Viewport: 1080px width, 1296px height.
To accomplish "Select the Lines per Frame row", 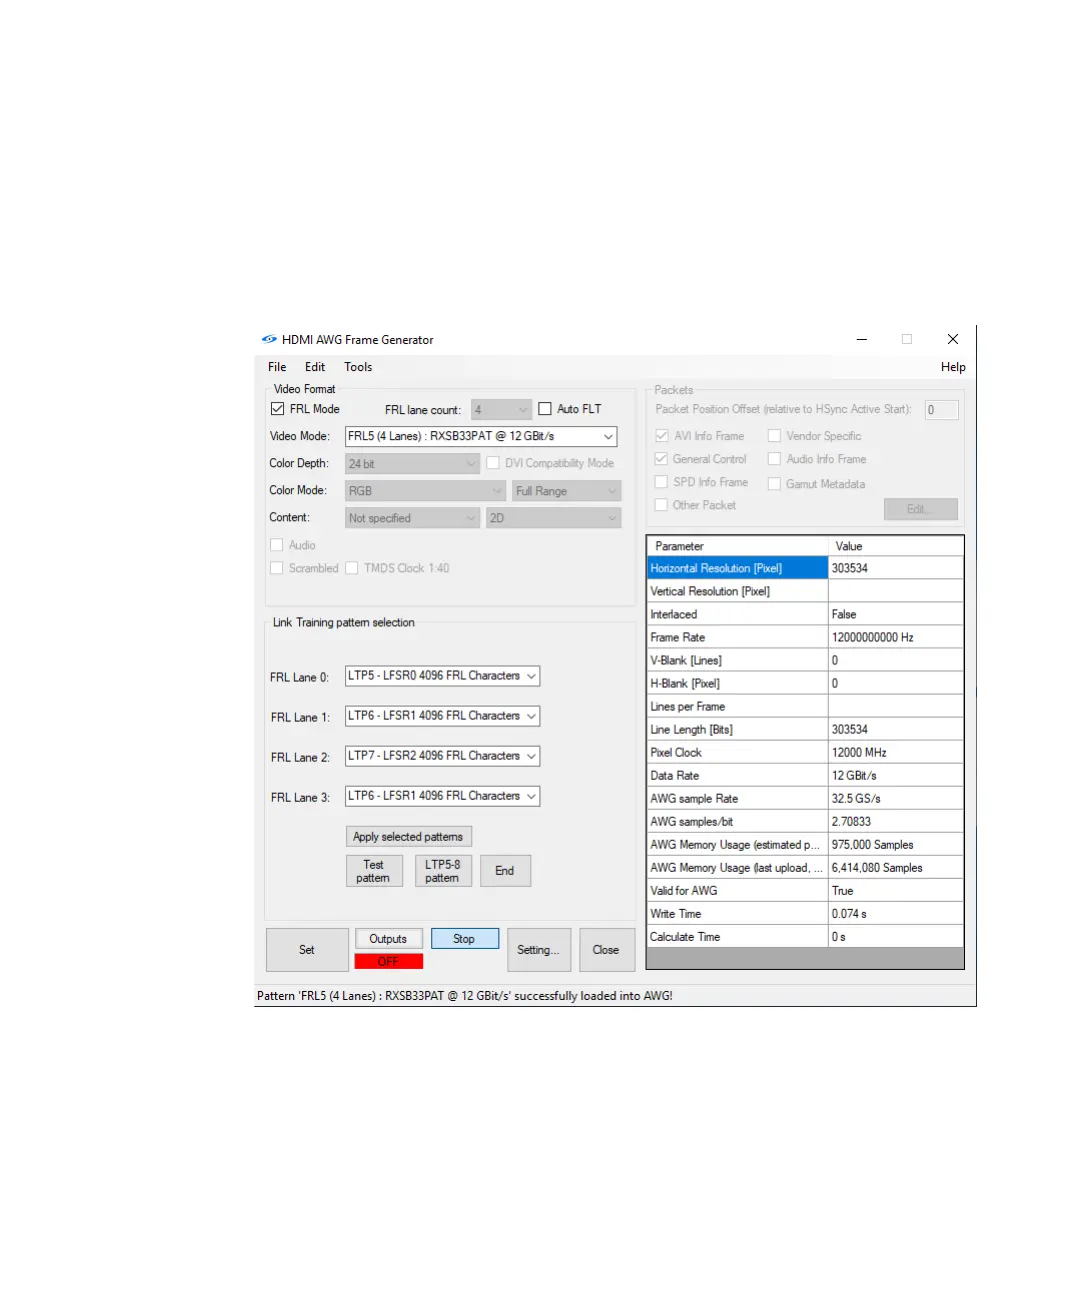I will [805, 706].
